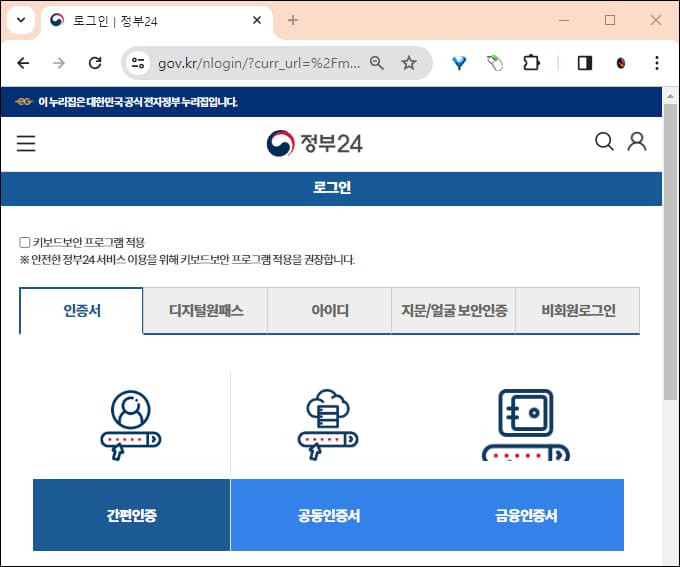The height and width of the screenshot is (567, 680).
Task: Click the 로그인 page heading
Action: (332, 187)
